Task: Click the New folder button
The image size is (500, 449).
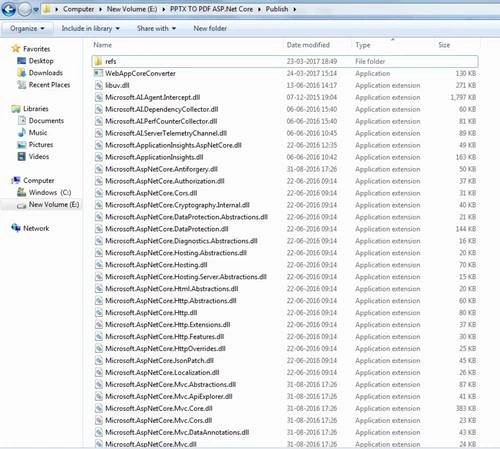Action: click(210, 28)
